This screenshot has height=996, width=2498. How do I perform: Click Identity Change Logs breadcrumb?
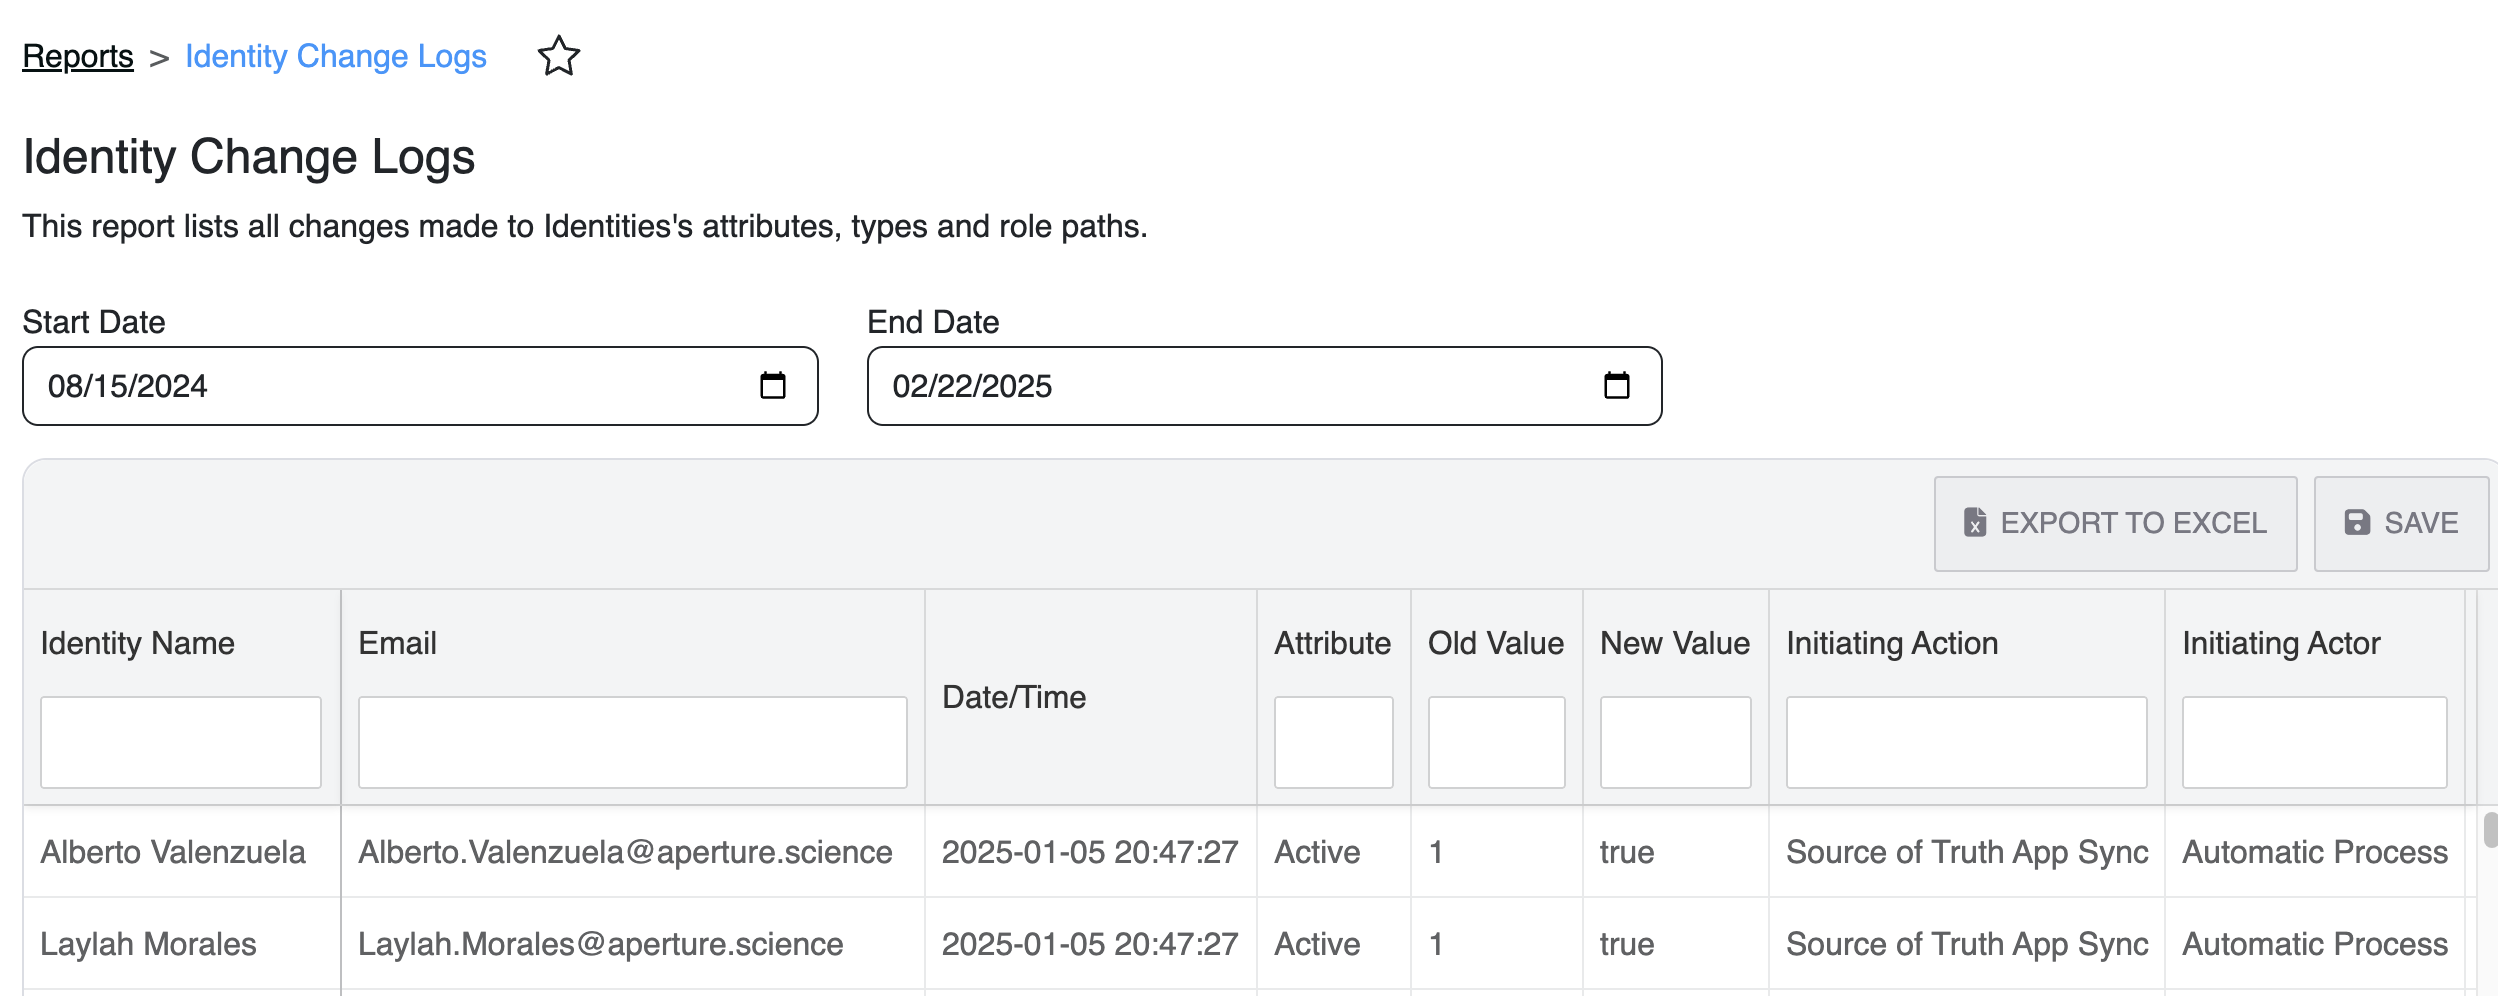click(336, 56)
